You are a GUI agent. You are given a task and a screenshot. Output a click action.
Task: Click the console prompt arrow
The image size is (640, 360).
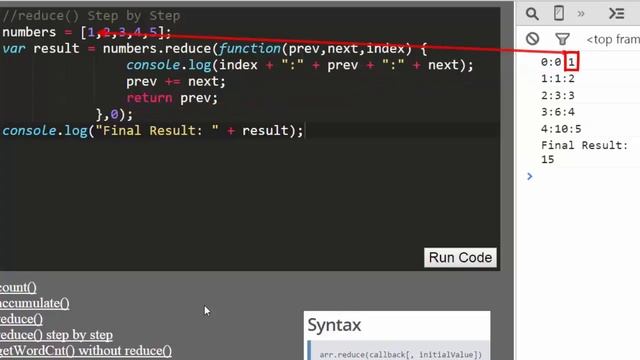point(529,176)
